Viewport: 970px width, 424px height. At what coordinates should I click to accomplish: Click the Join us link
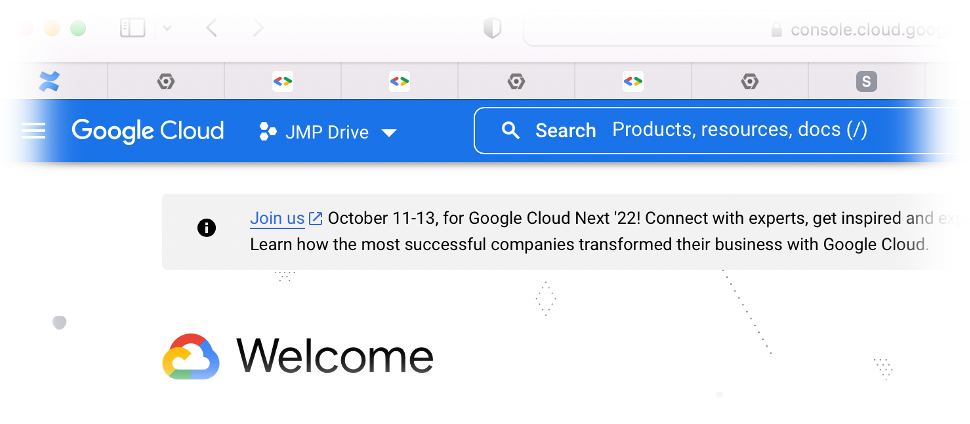point(277,218)
